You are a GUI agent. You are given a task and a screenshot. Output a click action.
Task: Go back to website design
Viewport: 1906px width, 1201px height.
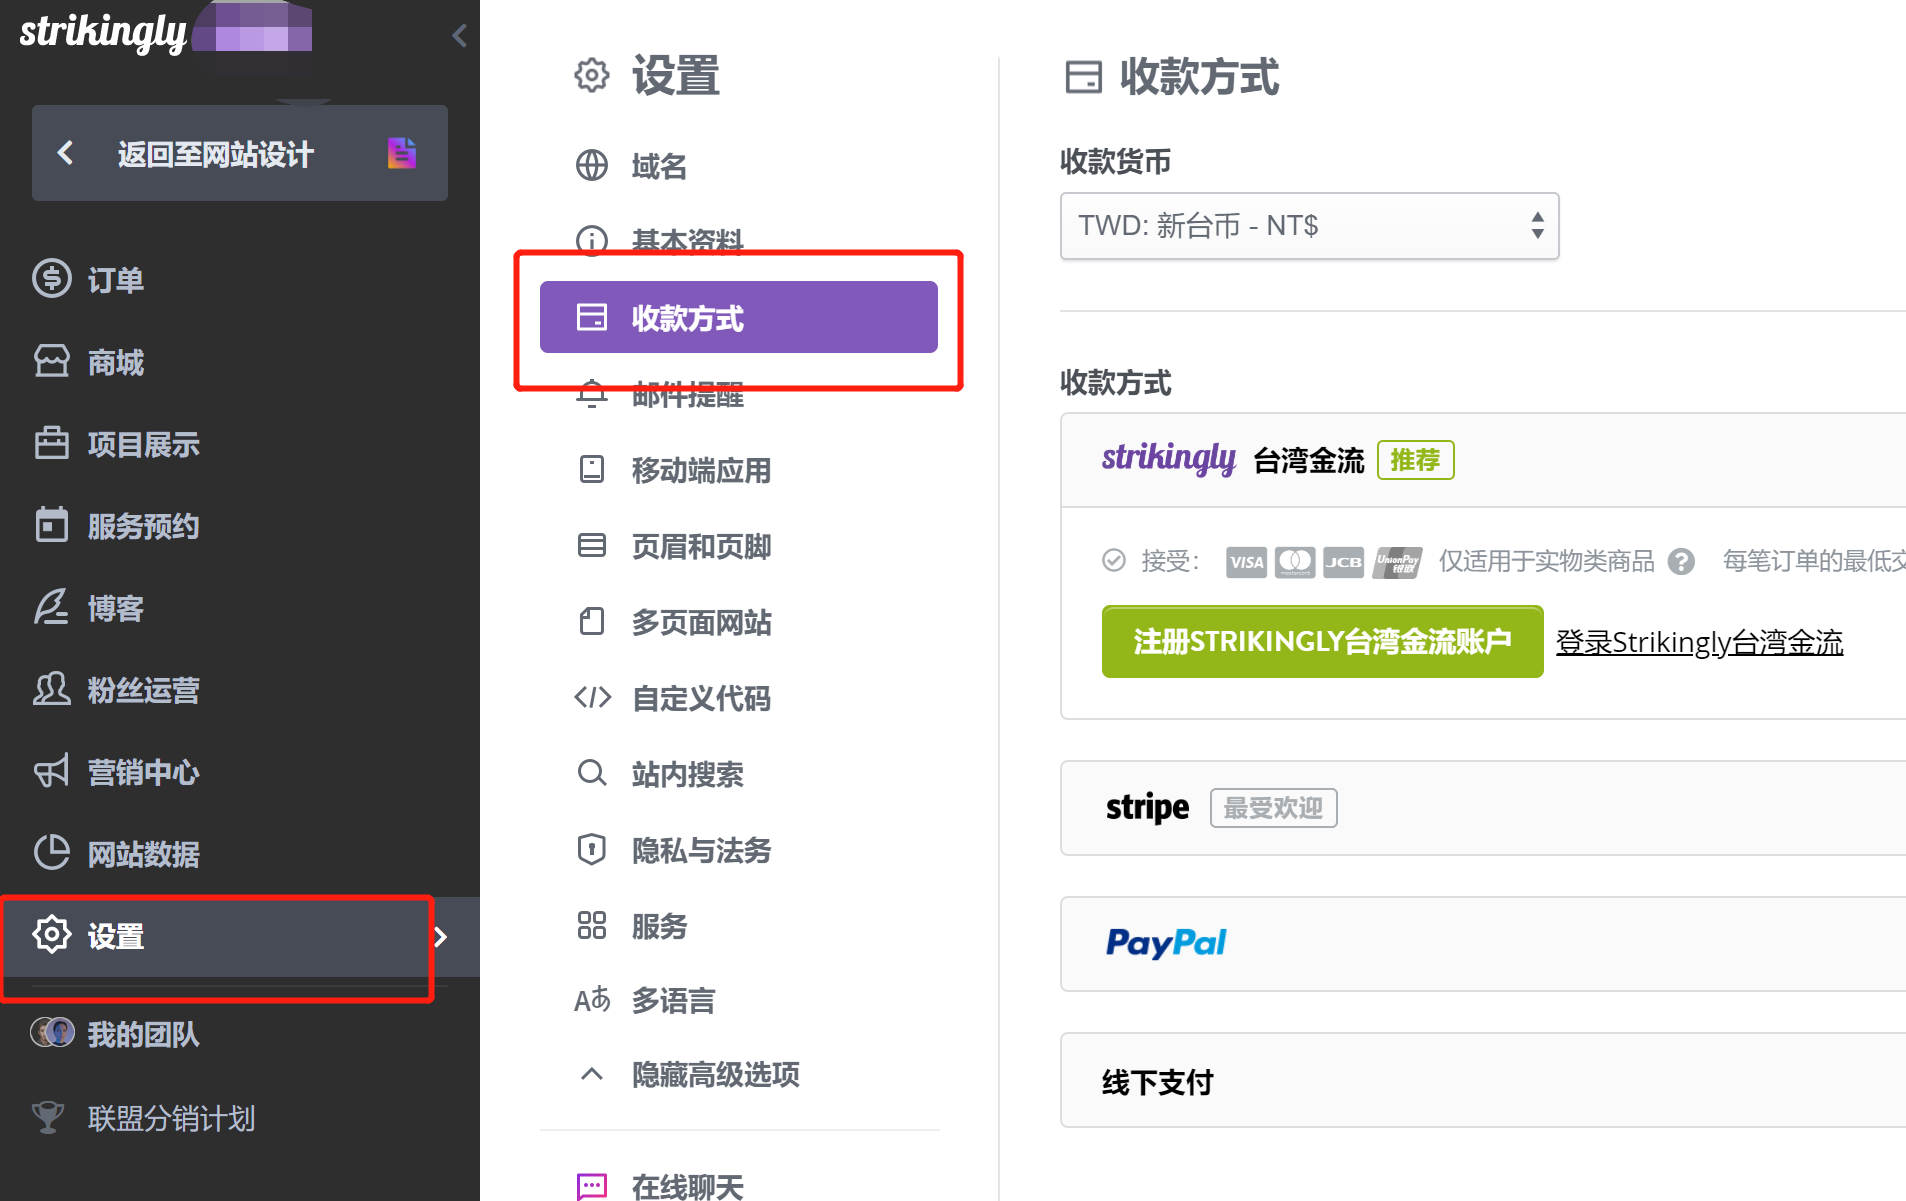click(240, 153)
